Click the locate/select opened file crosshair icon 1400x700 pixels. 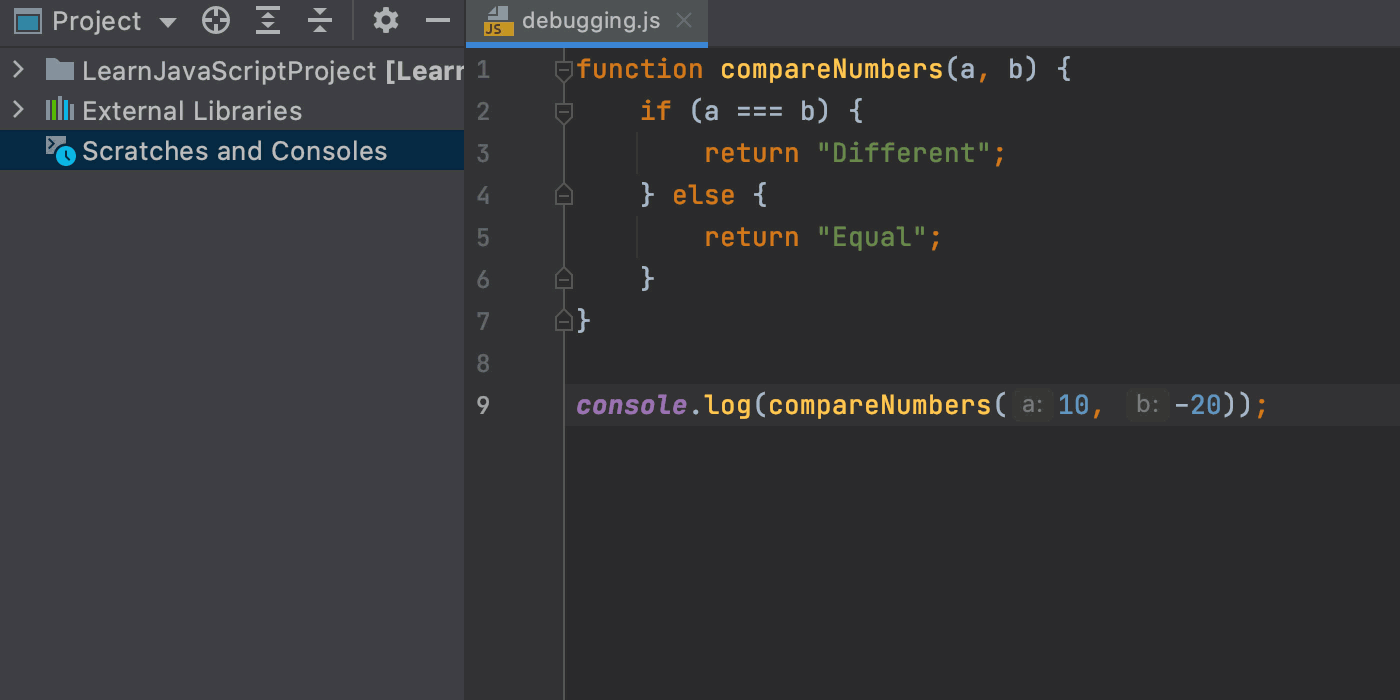[216, 20]
